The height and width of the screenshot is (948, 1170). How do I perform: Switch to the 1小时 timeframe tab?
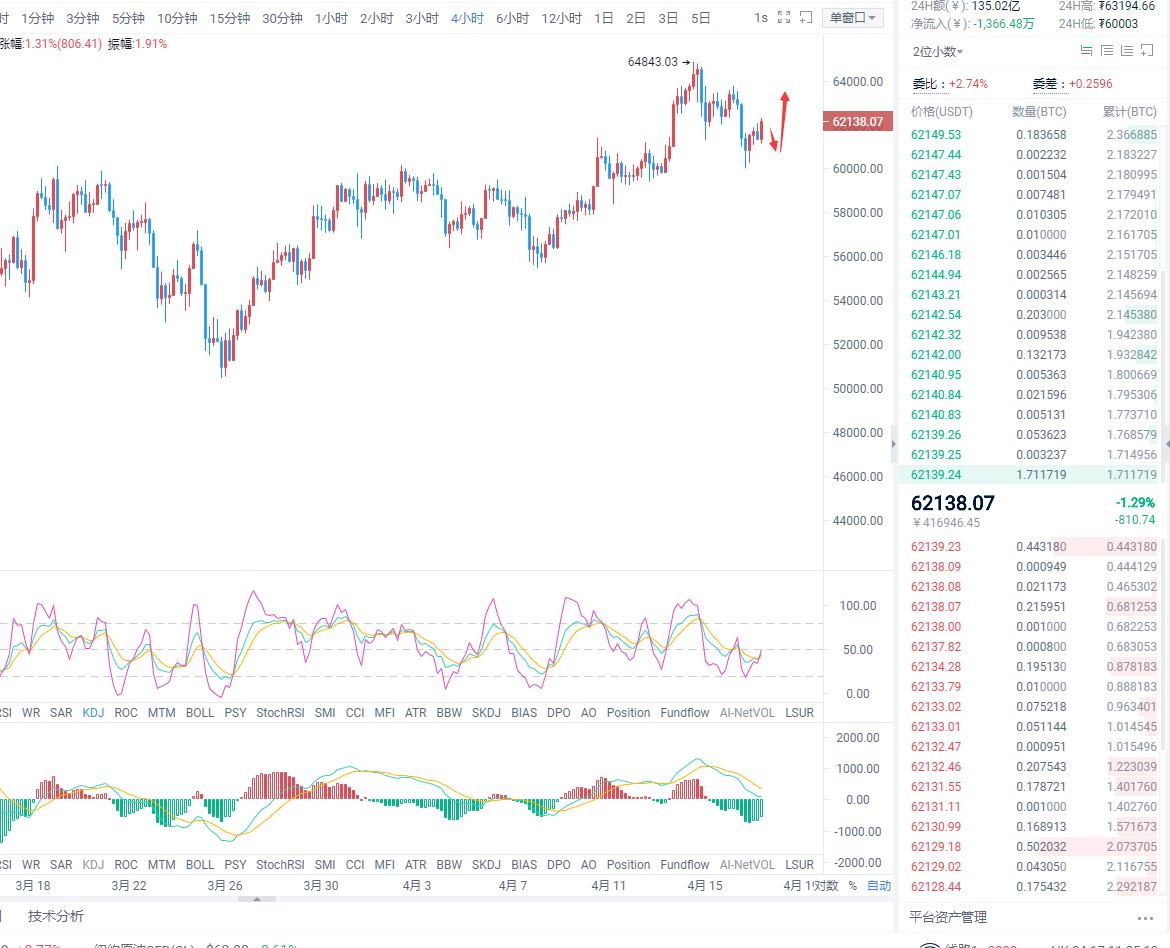(x=331, y=18)
